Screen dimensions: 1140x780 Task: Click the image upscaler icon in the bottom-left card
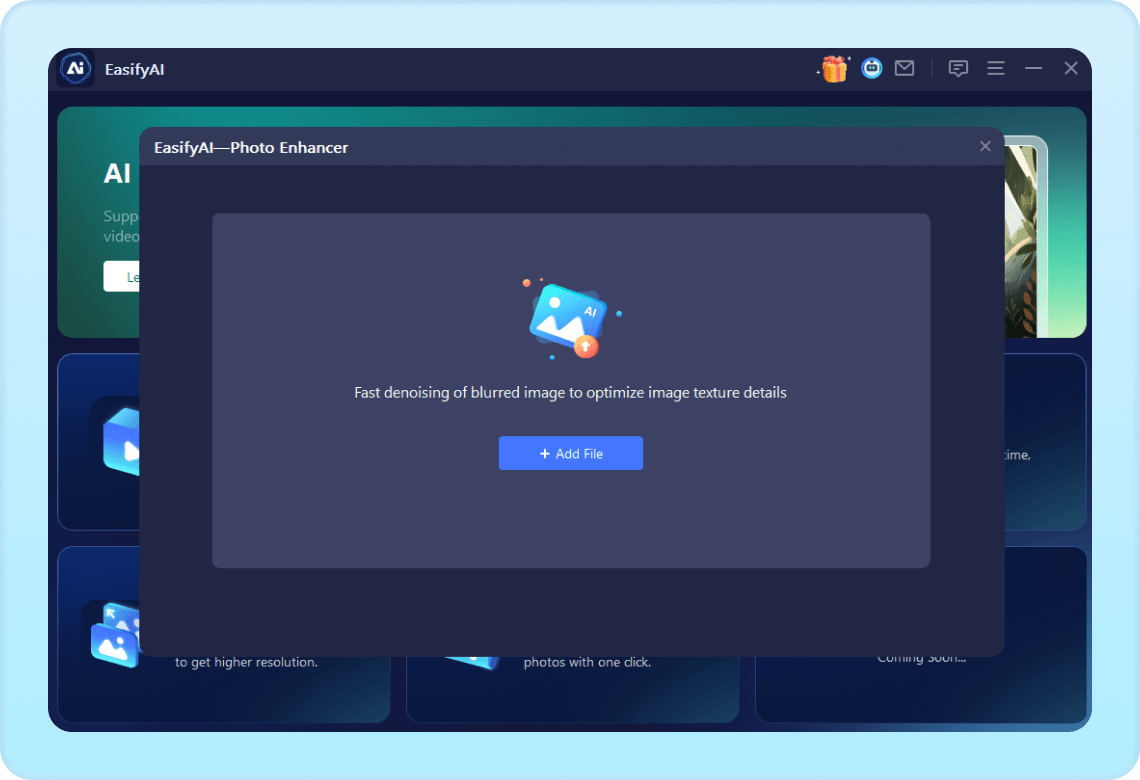115,635
